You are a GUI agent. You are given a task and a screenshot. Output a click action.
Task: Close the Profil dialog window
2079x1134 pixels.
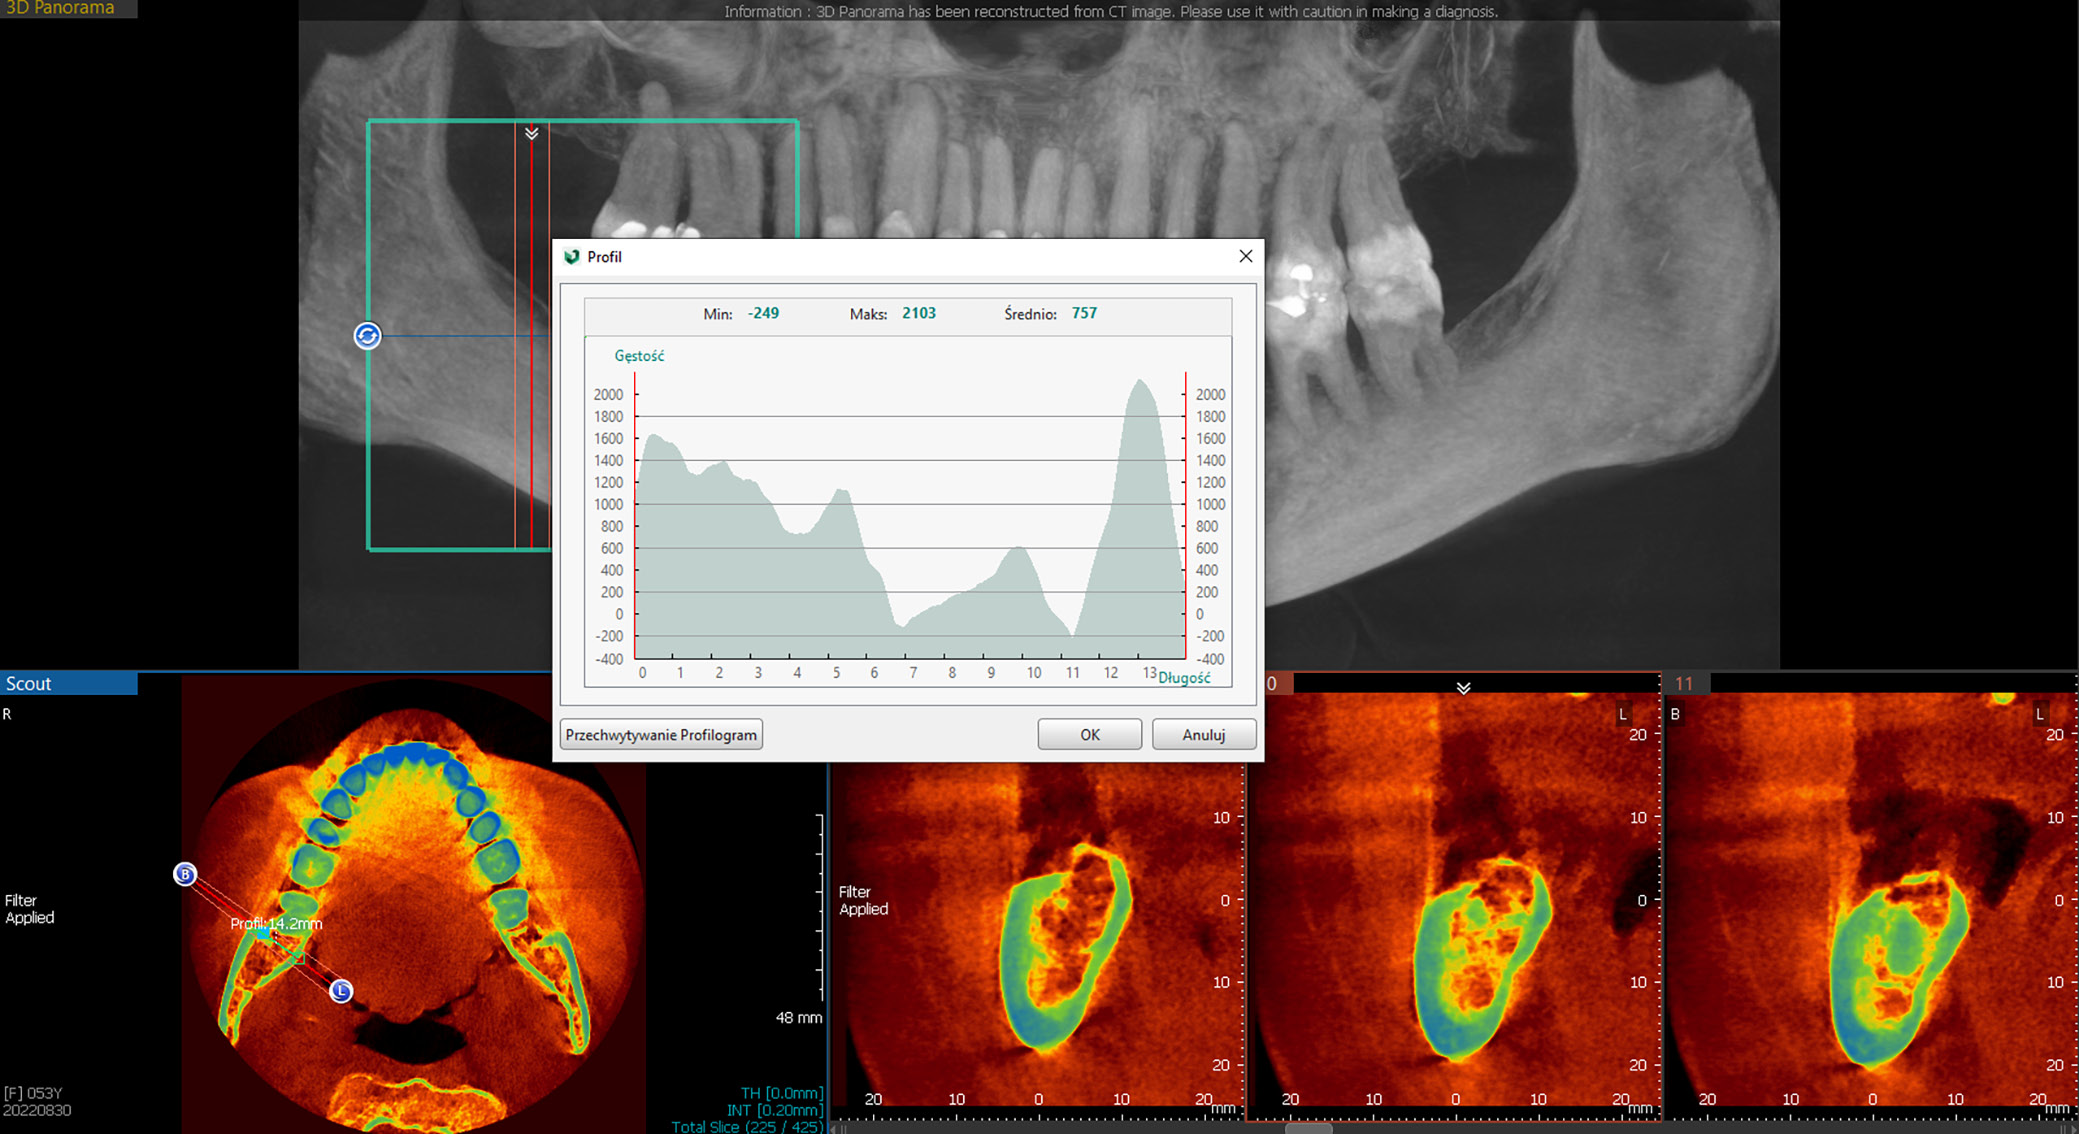point(1245,256)
